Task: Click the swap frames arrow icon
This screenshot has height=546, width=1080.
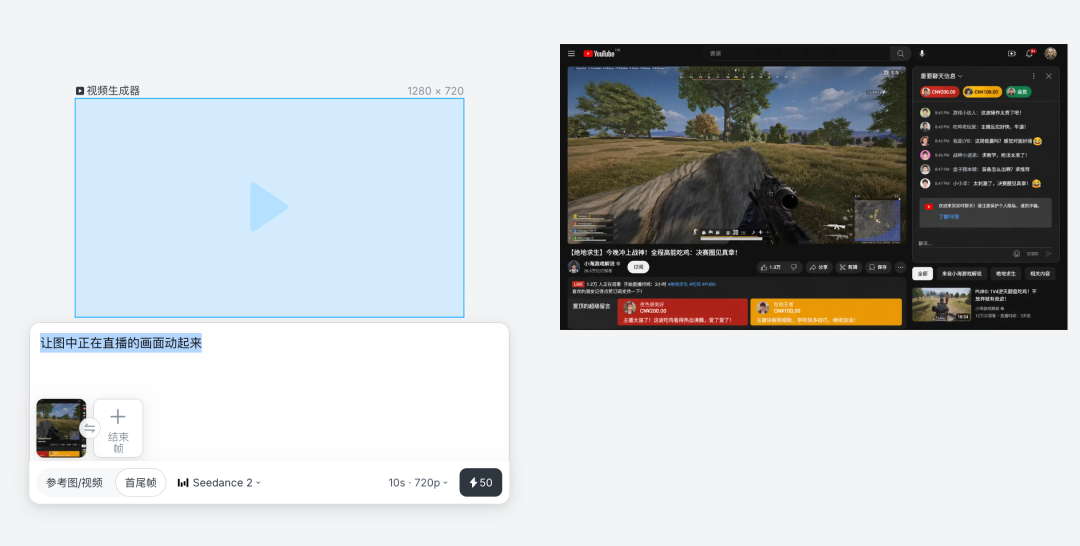Action: pyautogui.click(x=90, y=428)
